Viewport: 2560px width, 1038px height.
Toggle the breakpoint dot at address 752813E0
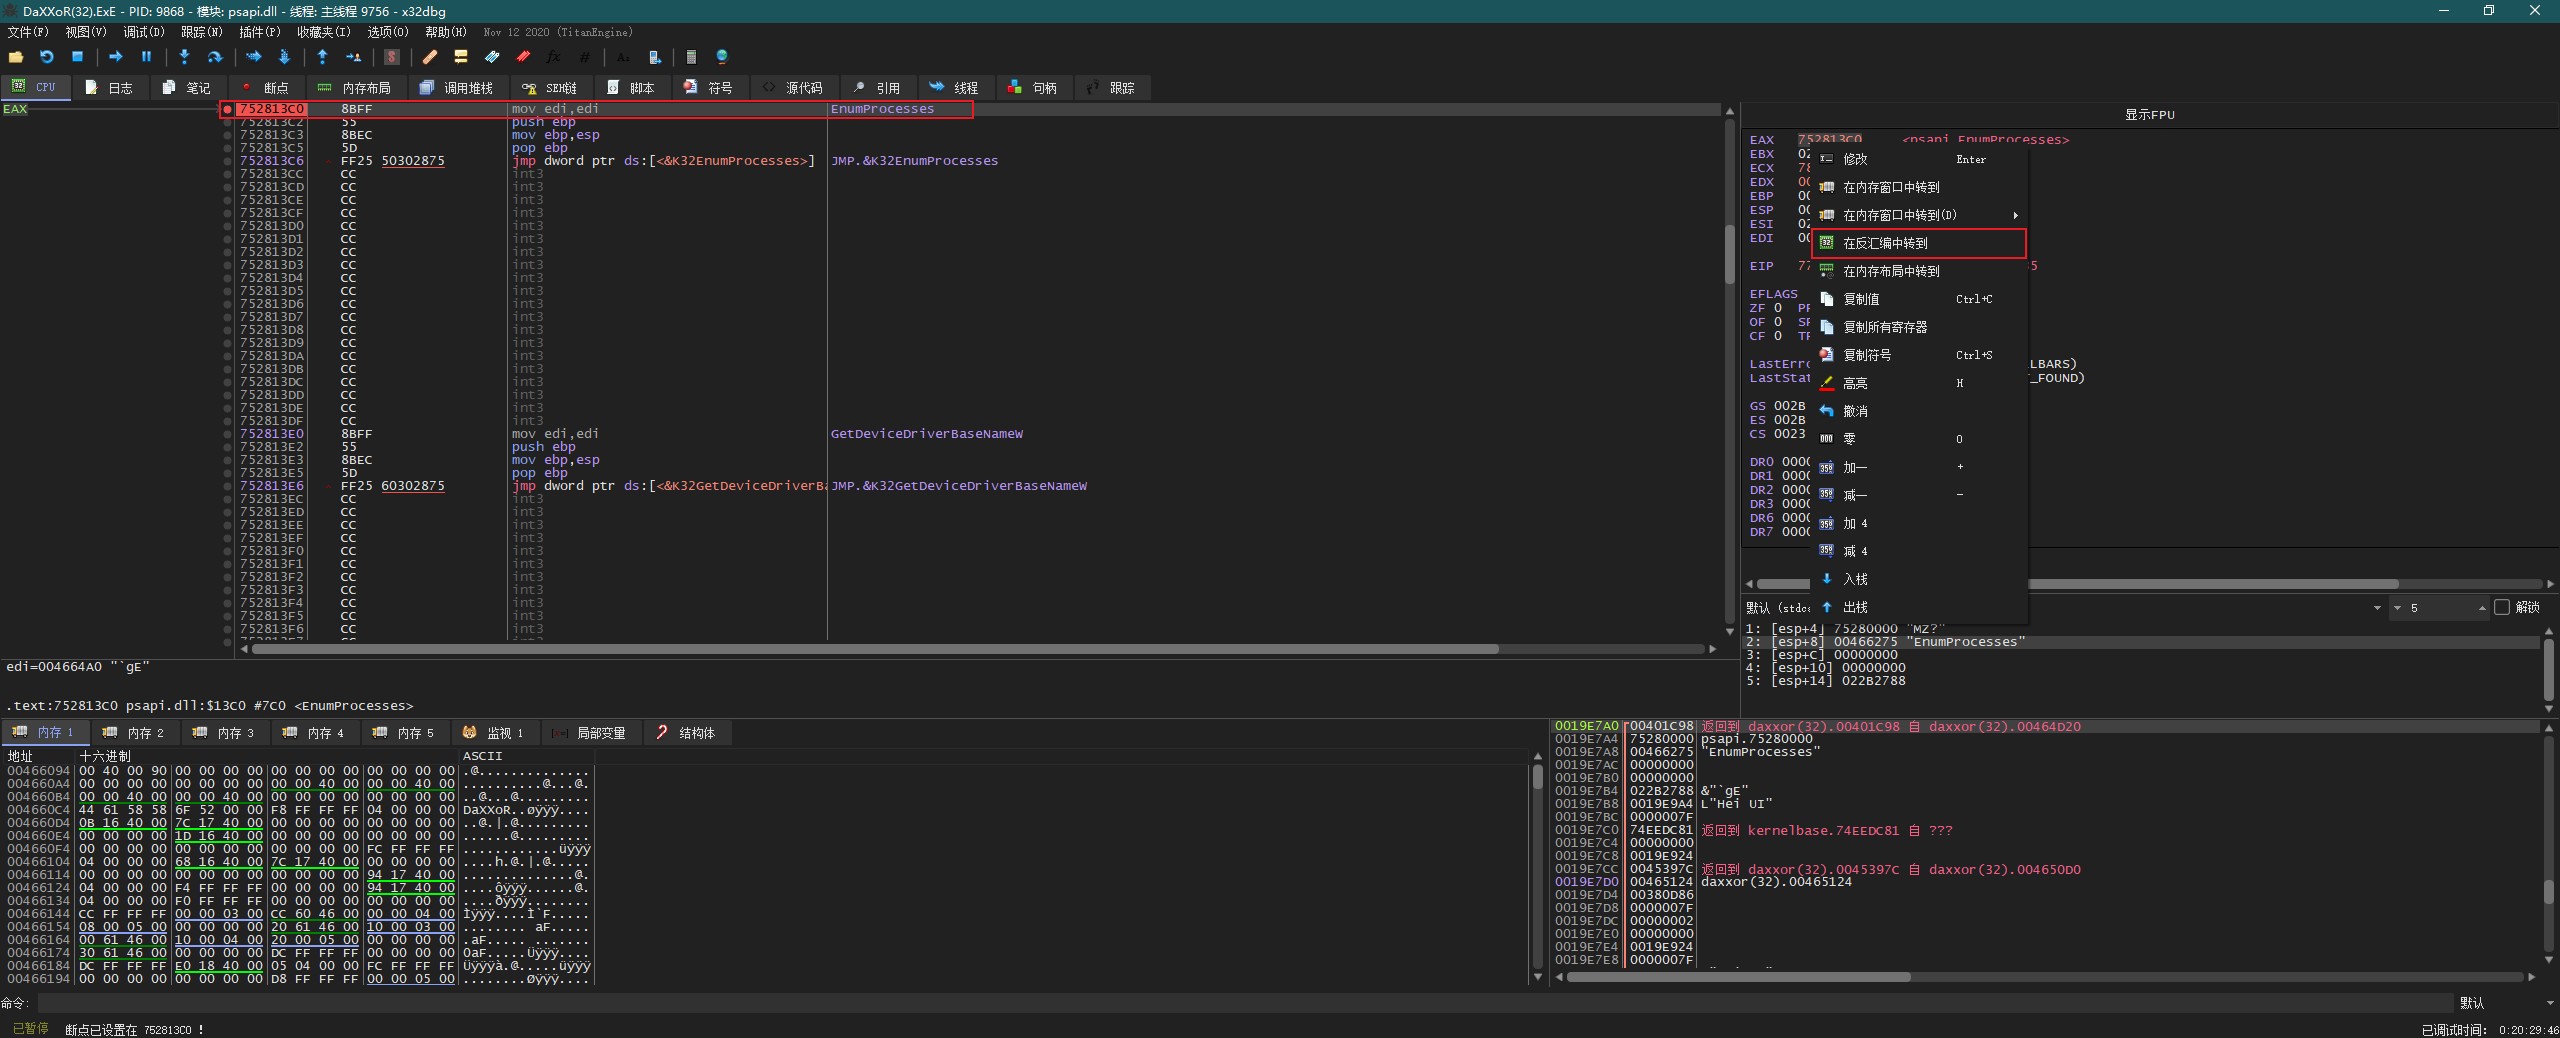point(228,434)
